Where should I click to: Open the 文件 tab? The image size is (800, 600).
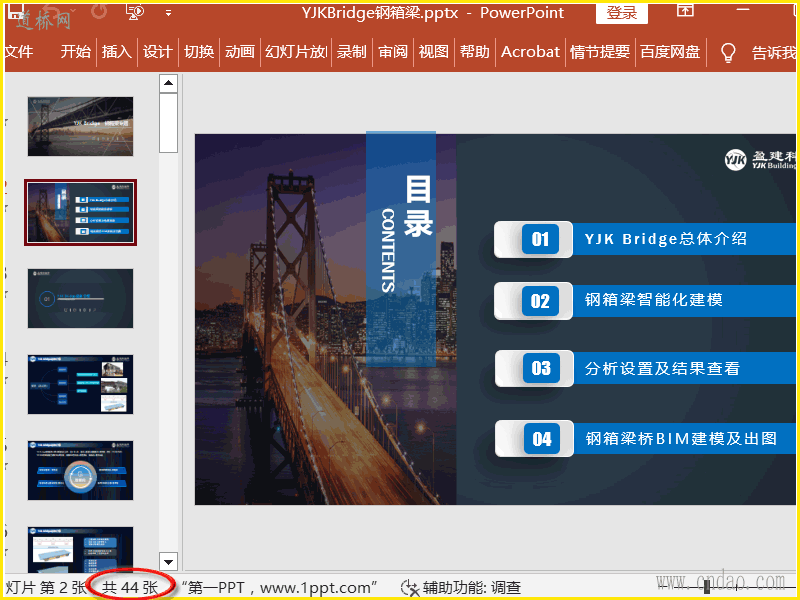pyautogui.click(x=18, y=52)
